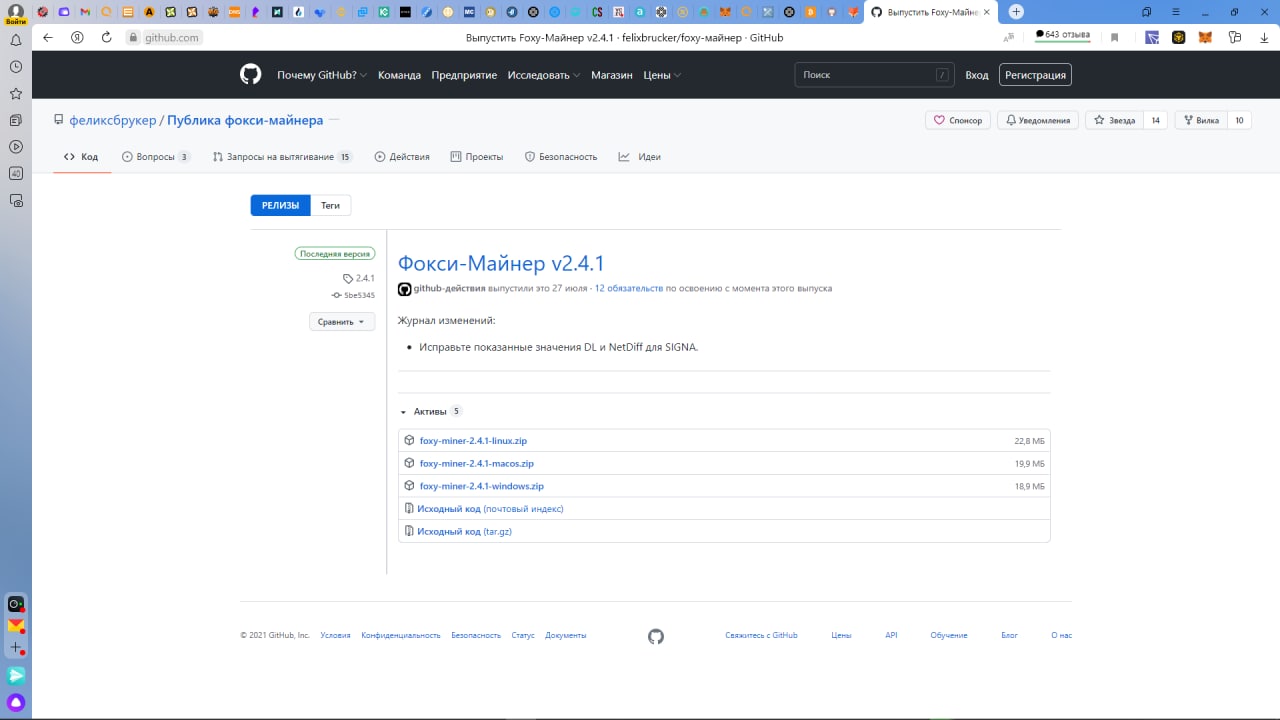This screenshot has width=1280, height=720.
Task: Open Yandex Mail icon in sidebar
Action: pyautogui.click(x=16, y=626)
